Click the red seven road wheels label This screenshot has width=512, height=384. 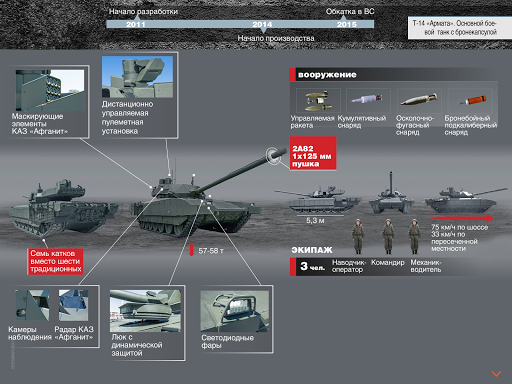[55, 262]
